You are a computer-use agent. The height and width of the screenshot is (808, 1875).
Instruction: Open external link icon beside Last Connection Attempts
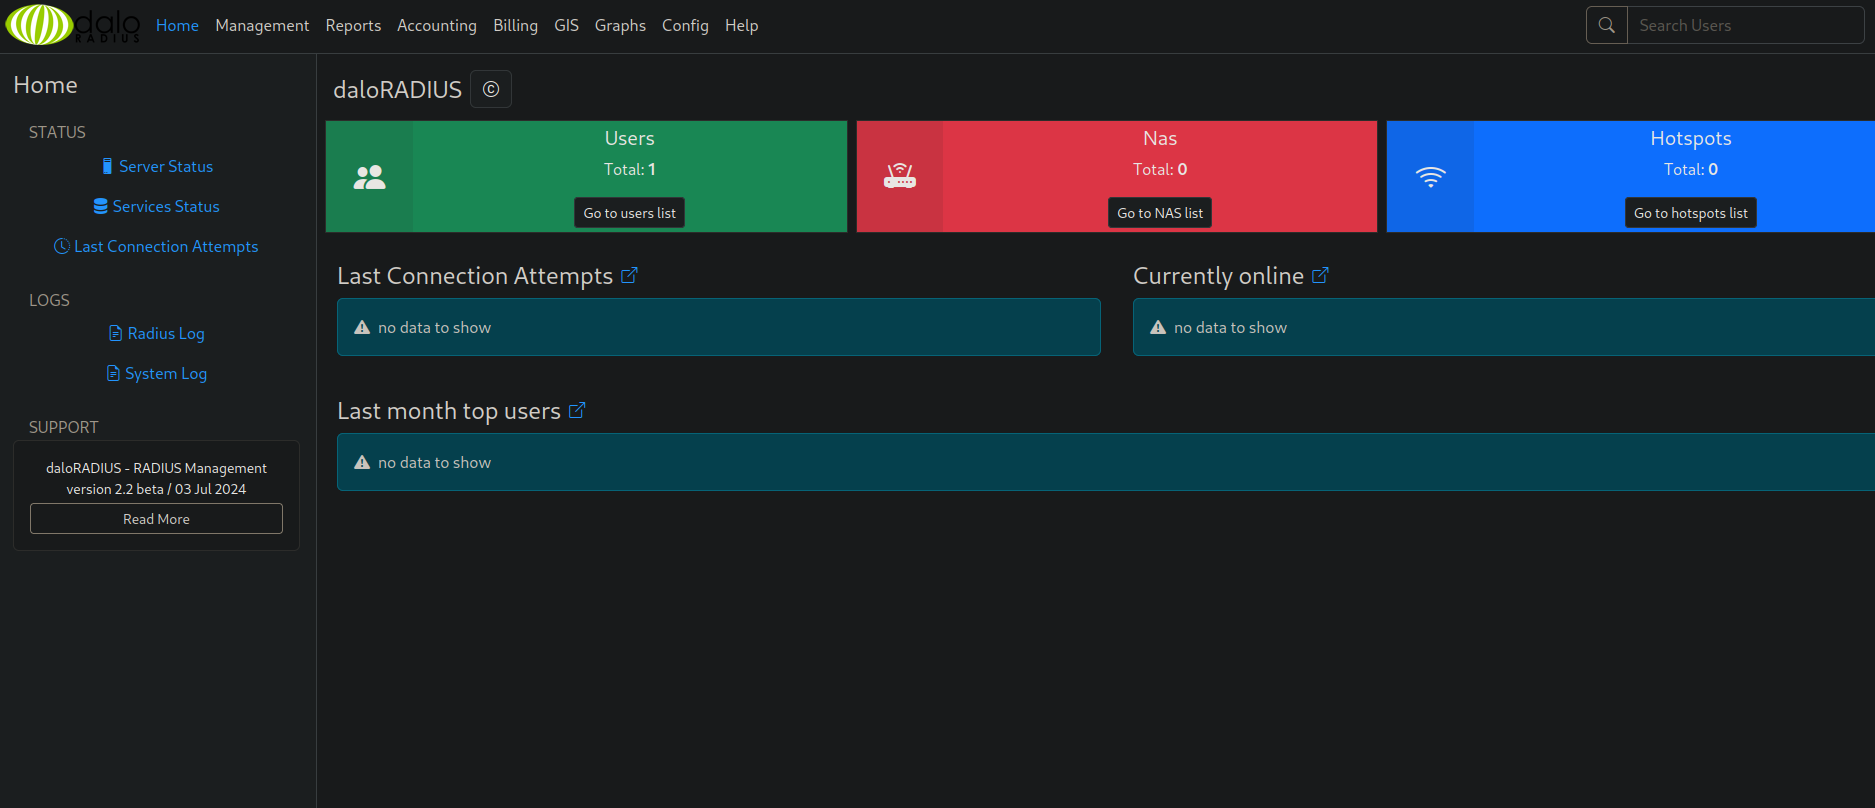[629, 275]
